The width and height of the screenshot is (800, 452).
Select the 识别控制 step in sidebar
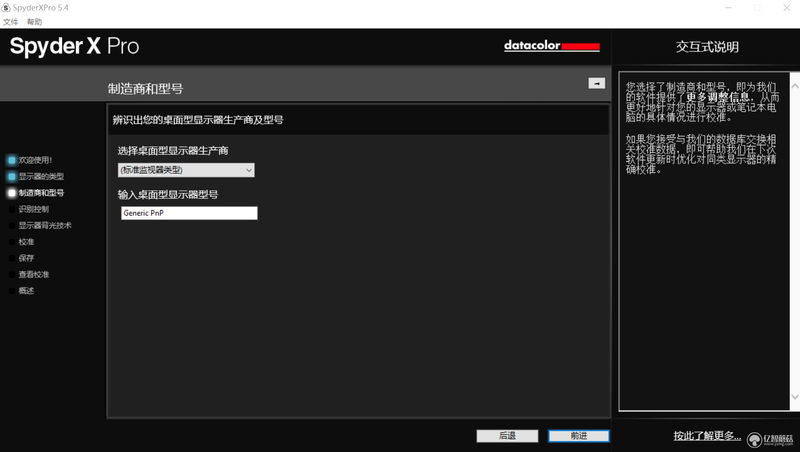tap(29, 209)
